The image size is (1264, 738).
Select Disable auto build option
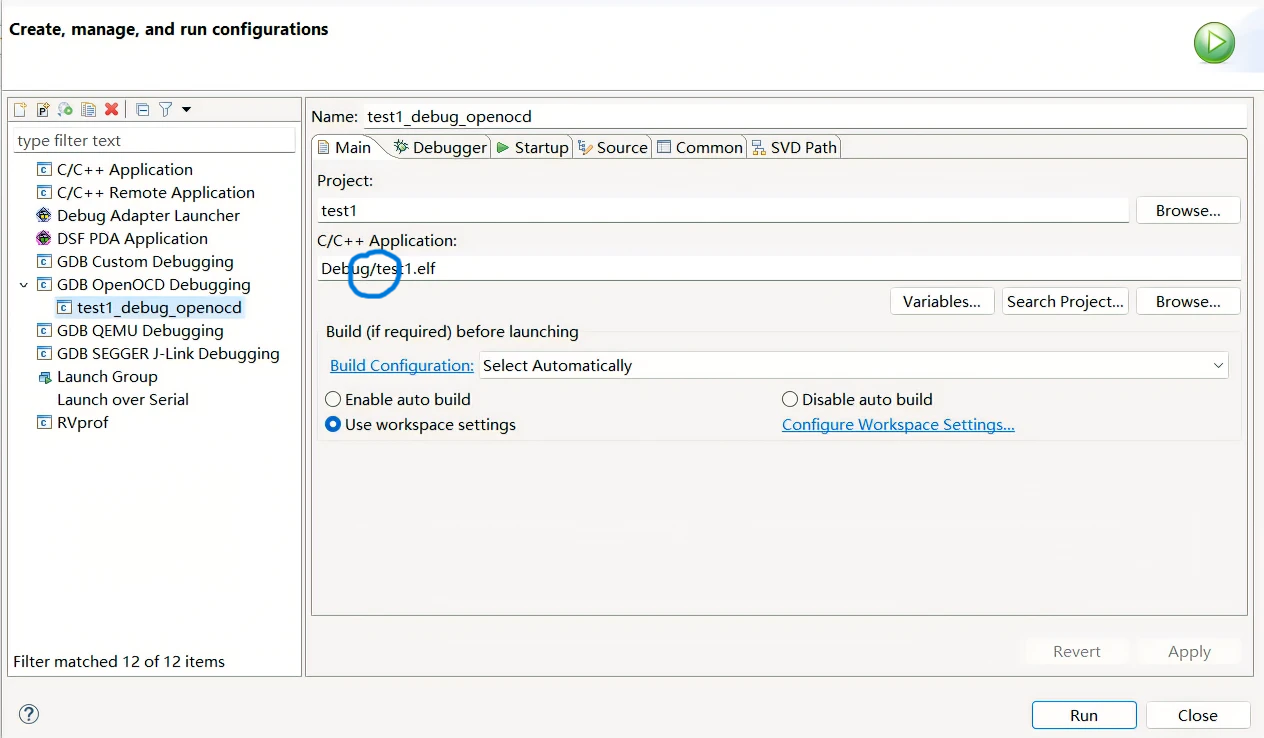(x=790, y=399)
